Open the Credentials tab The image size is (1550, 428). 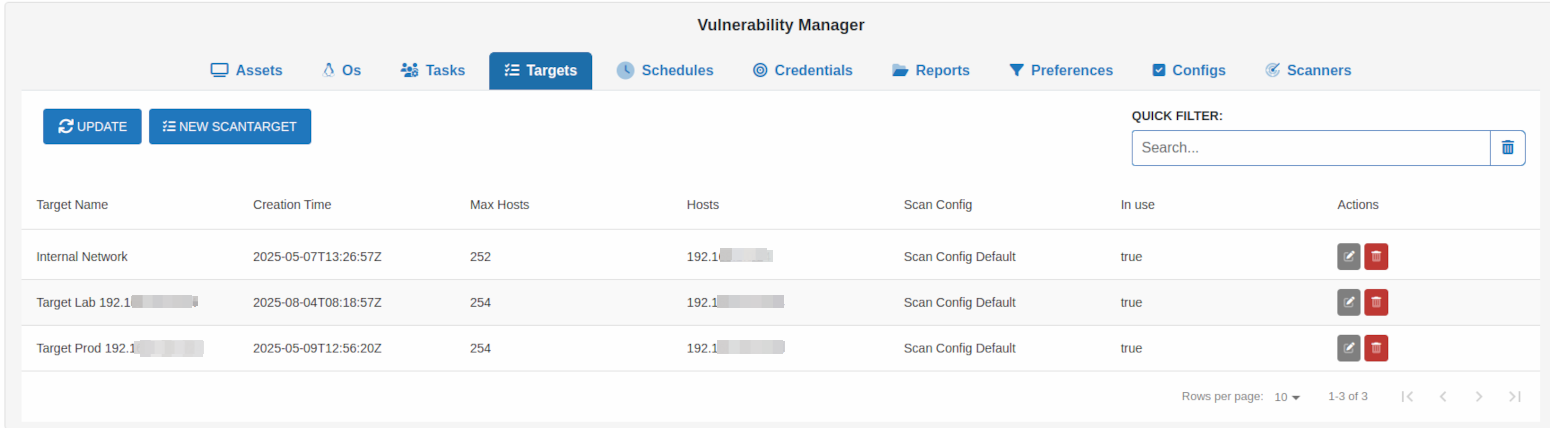click(802, 71)
